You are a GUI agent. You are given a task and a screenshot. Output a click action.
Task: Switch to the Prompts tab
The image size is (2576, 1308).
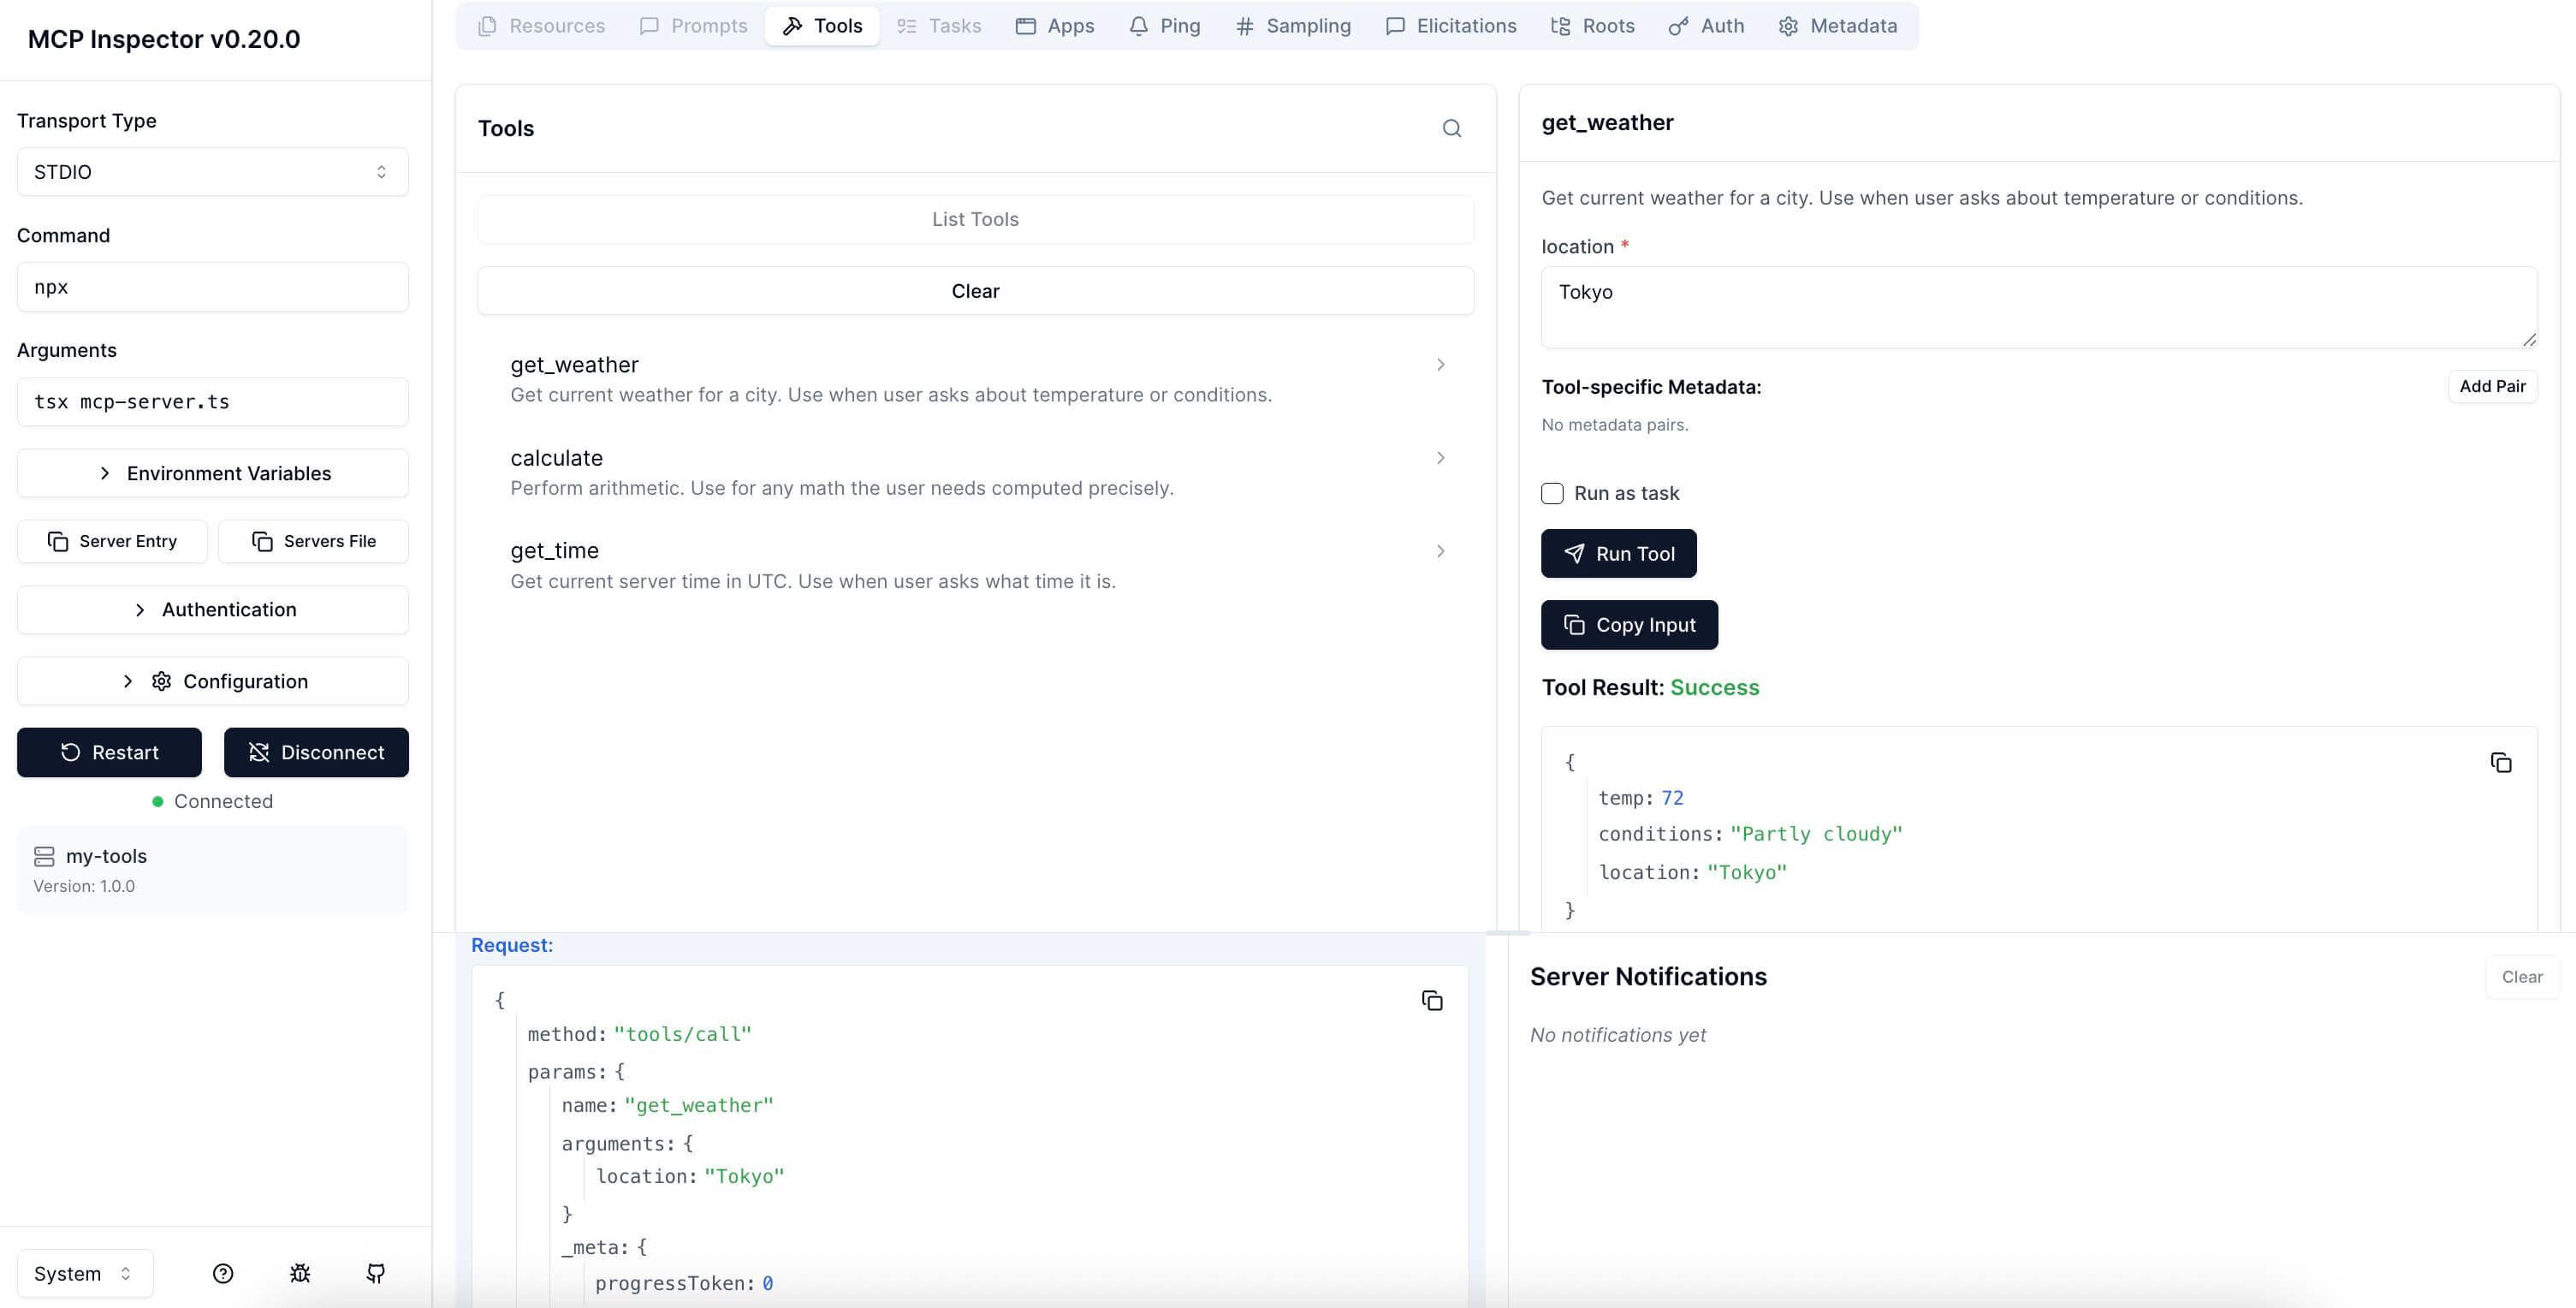693,26
